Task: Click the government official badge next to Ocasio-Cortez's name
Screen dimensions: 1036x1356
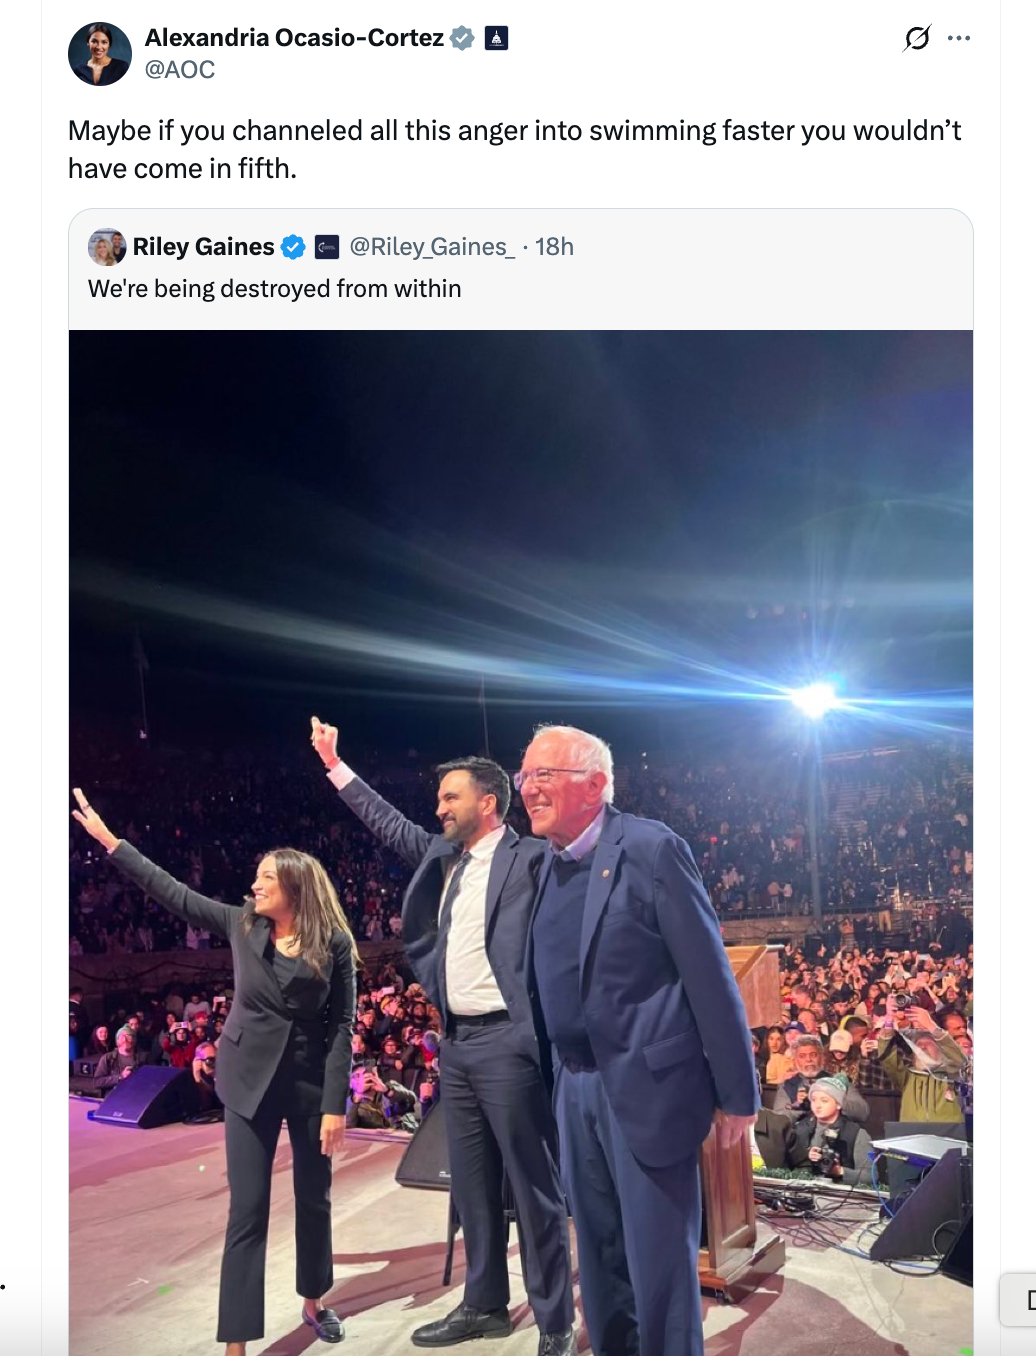Action: pyautogui.click(x=496, y=38)
